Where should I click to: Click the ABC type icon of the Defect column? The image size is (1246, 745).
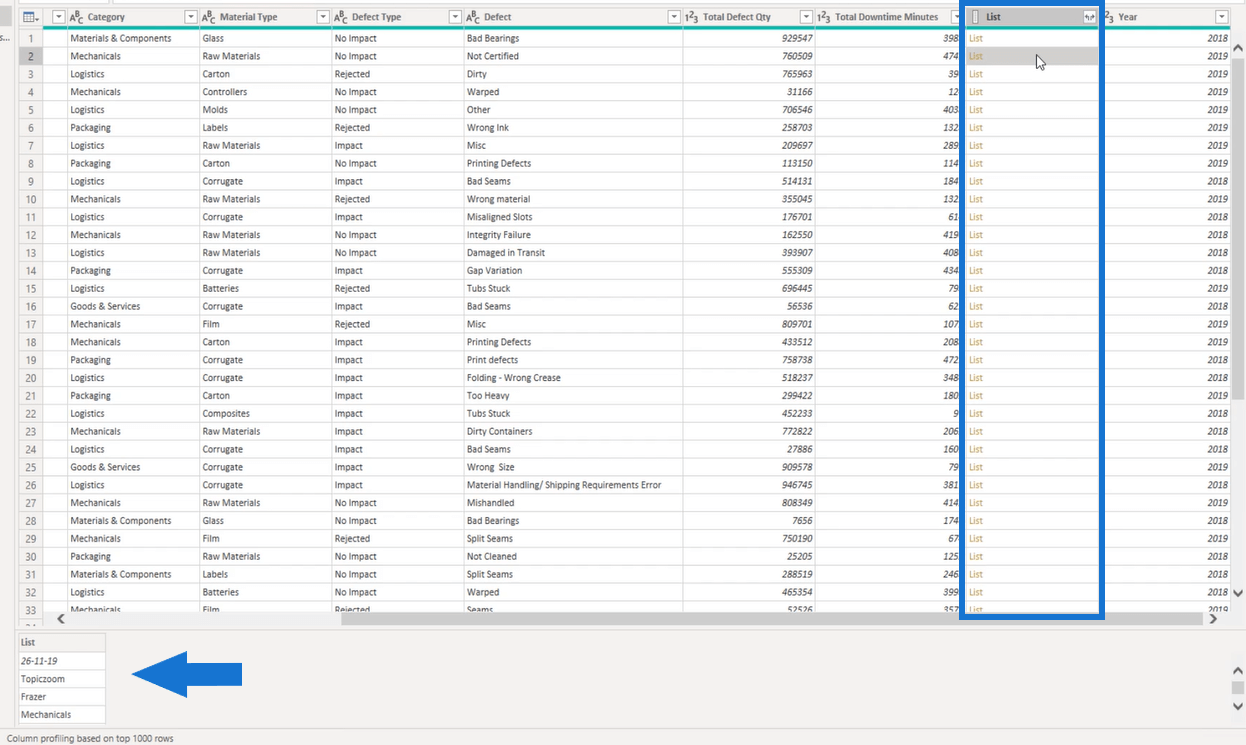472,17
